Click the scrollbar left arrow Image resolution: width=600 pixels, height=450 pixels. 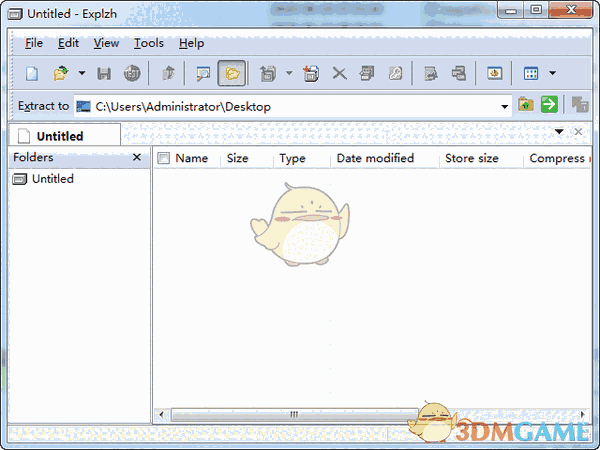click(161, 414)
